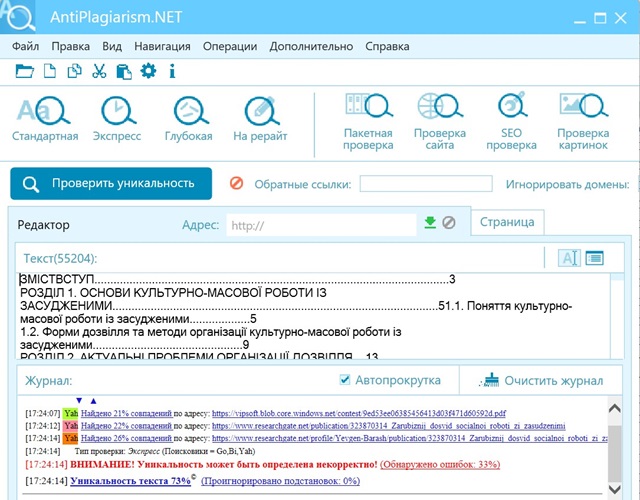Image resolution: width=640 pixels, height=500 pixels.
Task: Open file with the folder icon
Action: click(x=24, y=71)
